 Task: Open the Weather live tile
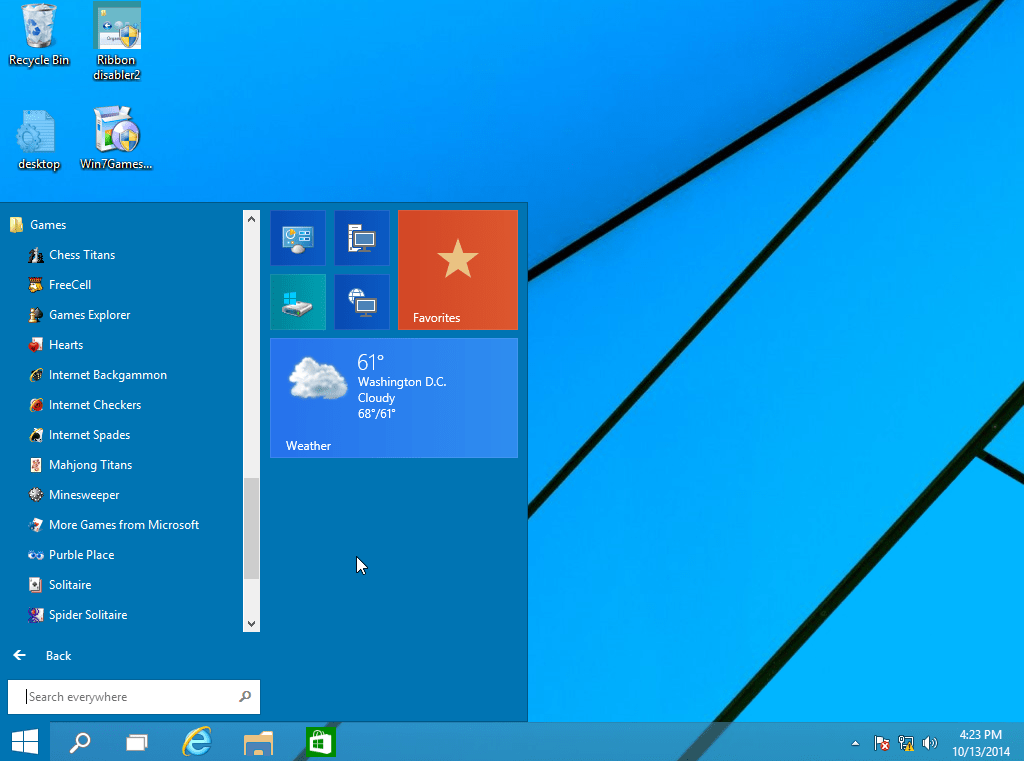pos(393,397)
